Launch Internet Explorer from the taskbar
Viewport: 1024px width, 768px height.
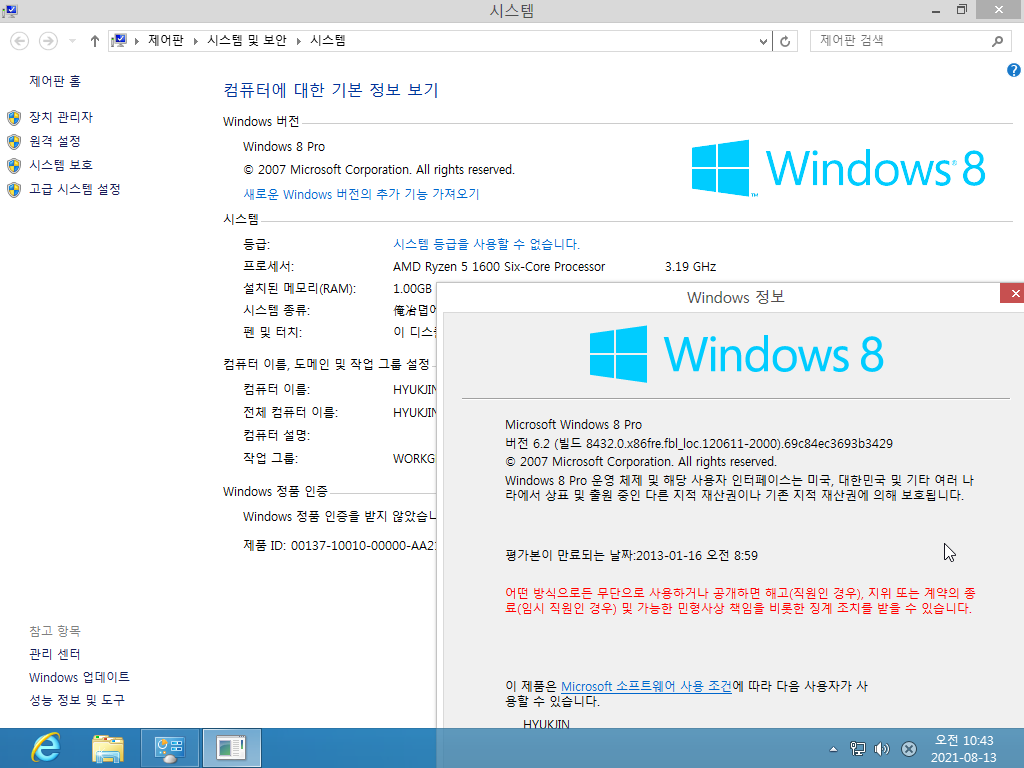pos(46,748)
